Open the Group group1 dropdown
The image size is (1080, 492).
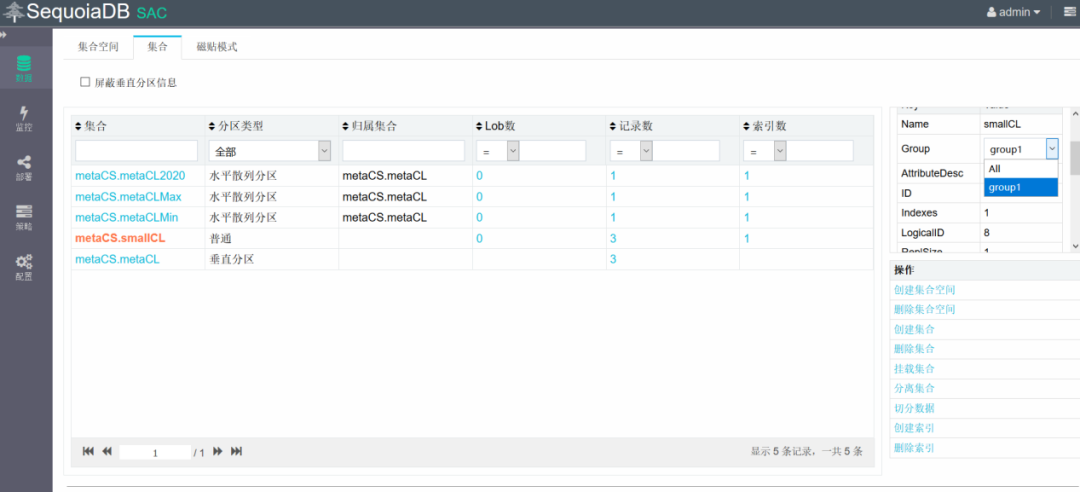pyautogui.click(x=1021, y=149)
